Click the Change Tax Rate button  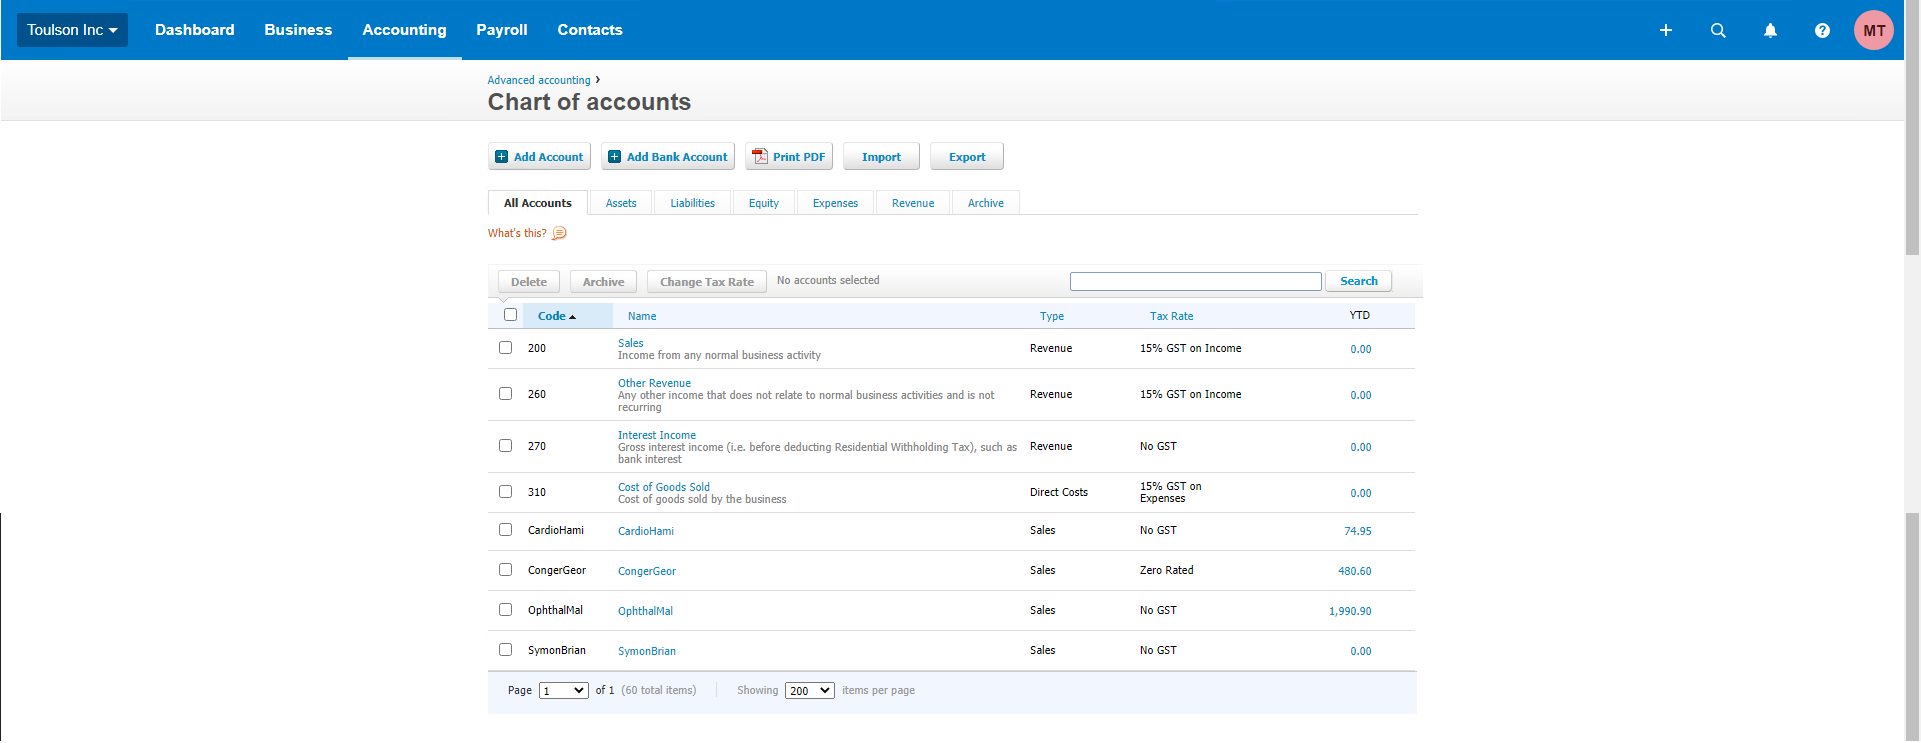click(707, 282)
